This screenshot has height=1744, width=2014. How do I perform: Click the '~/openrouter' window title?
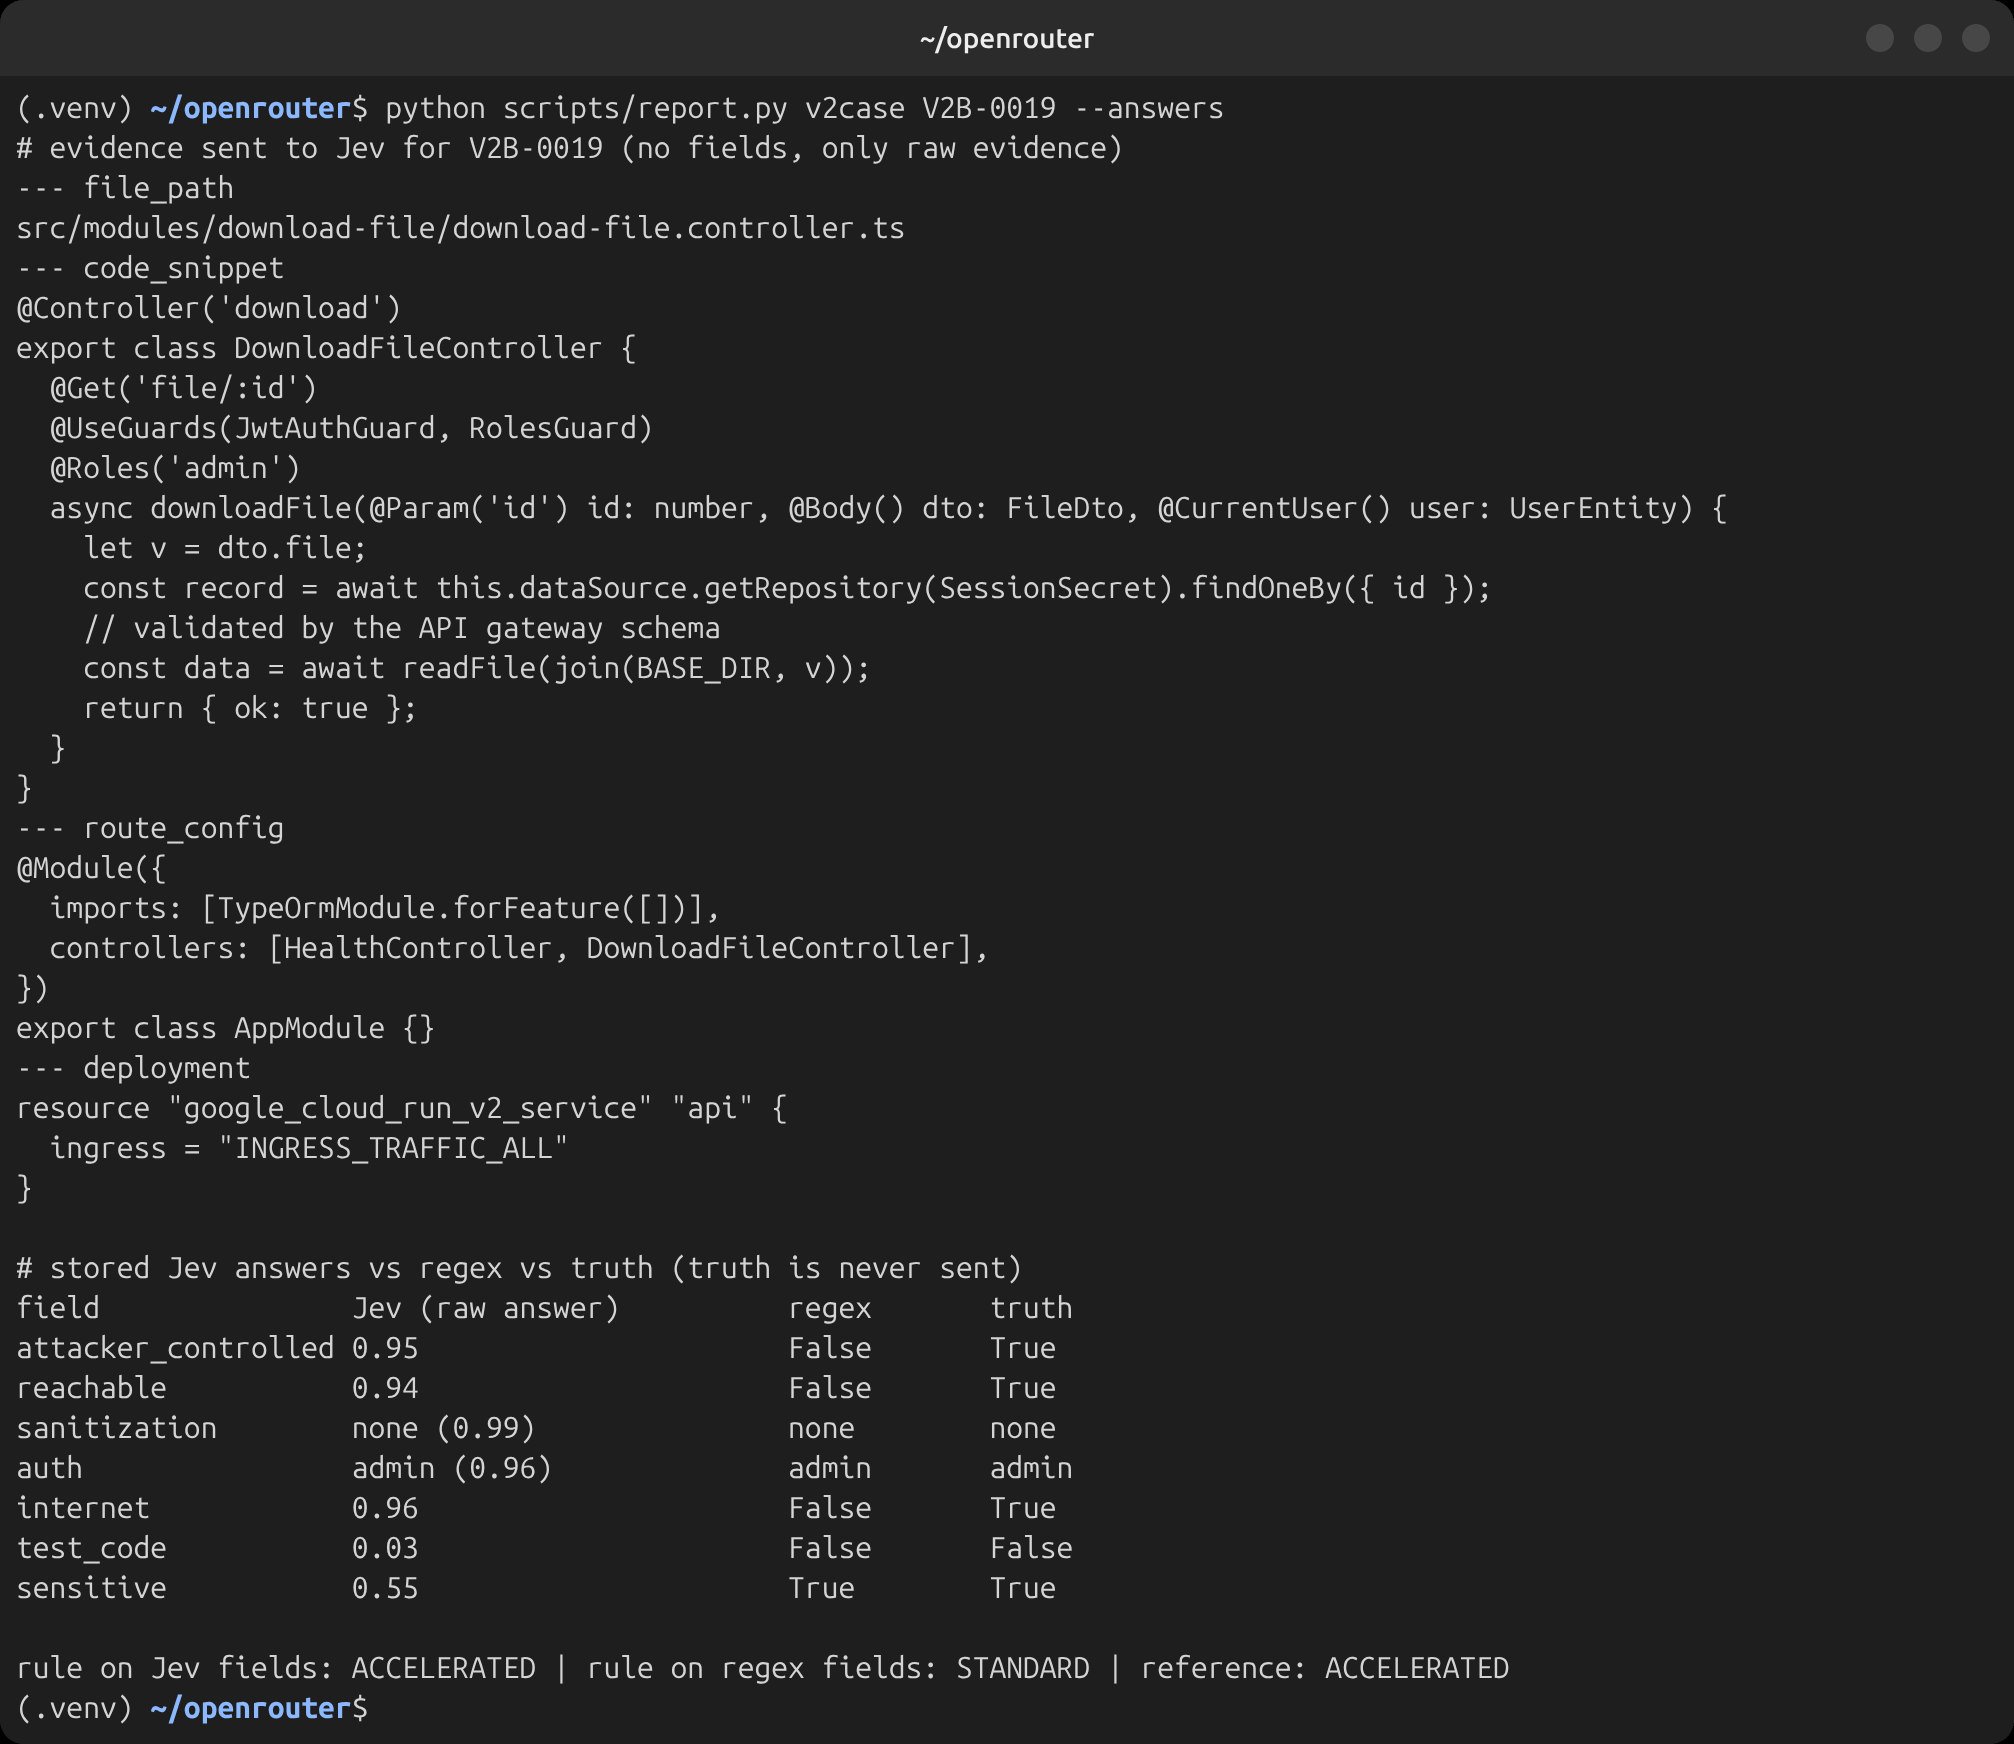(x=1007, y=39)
